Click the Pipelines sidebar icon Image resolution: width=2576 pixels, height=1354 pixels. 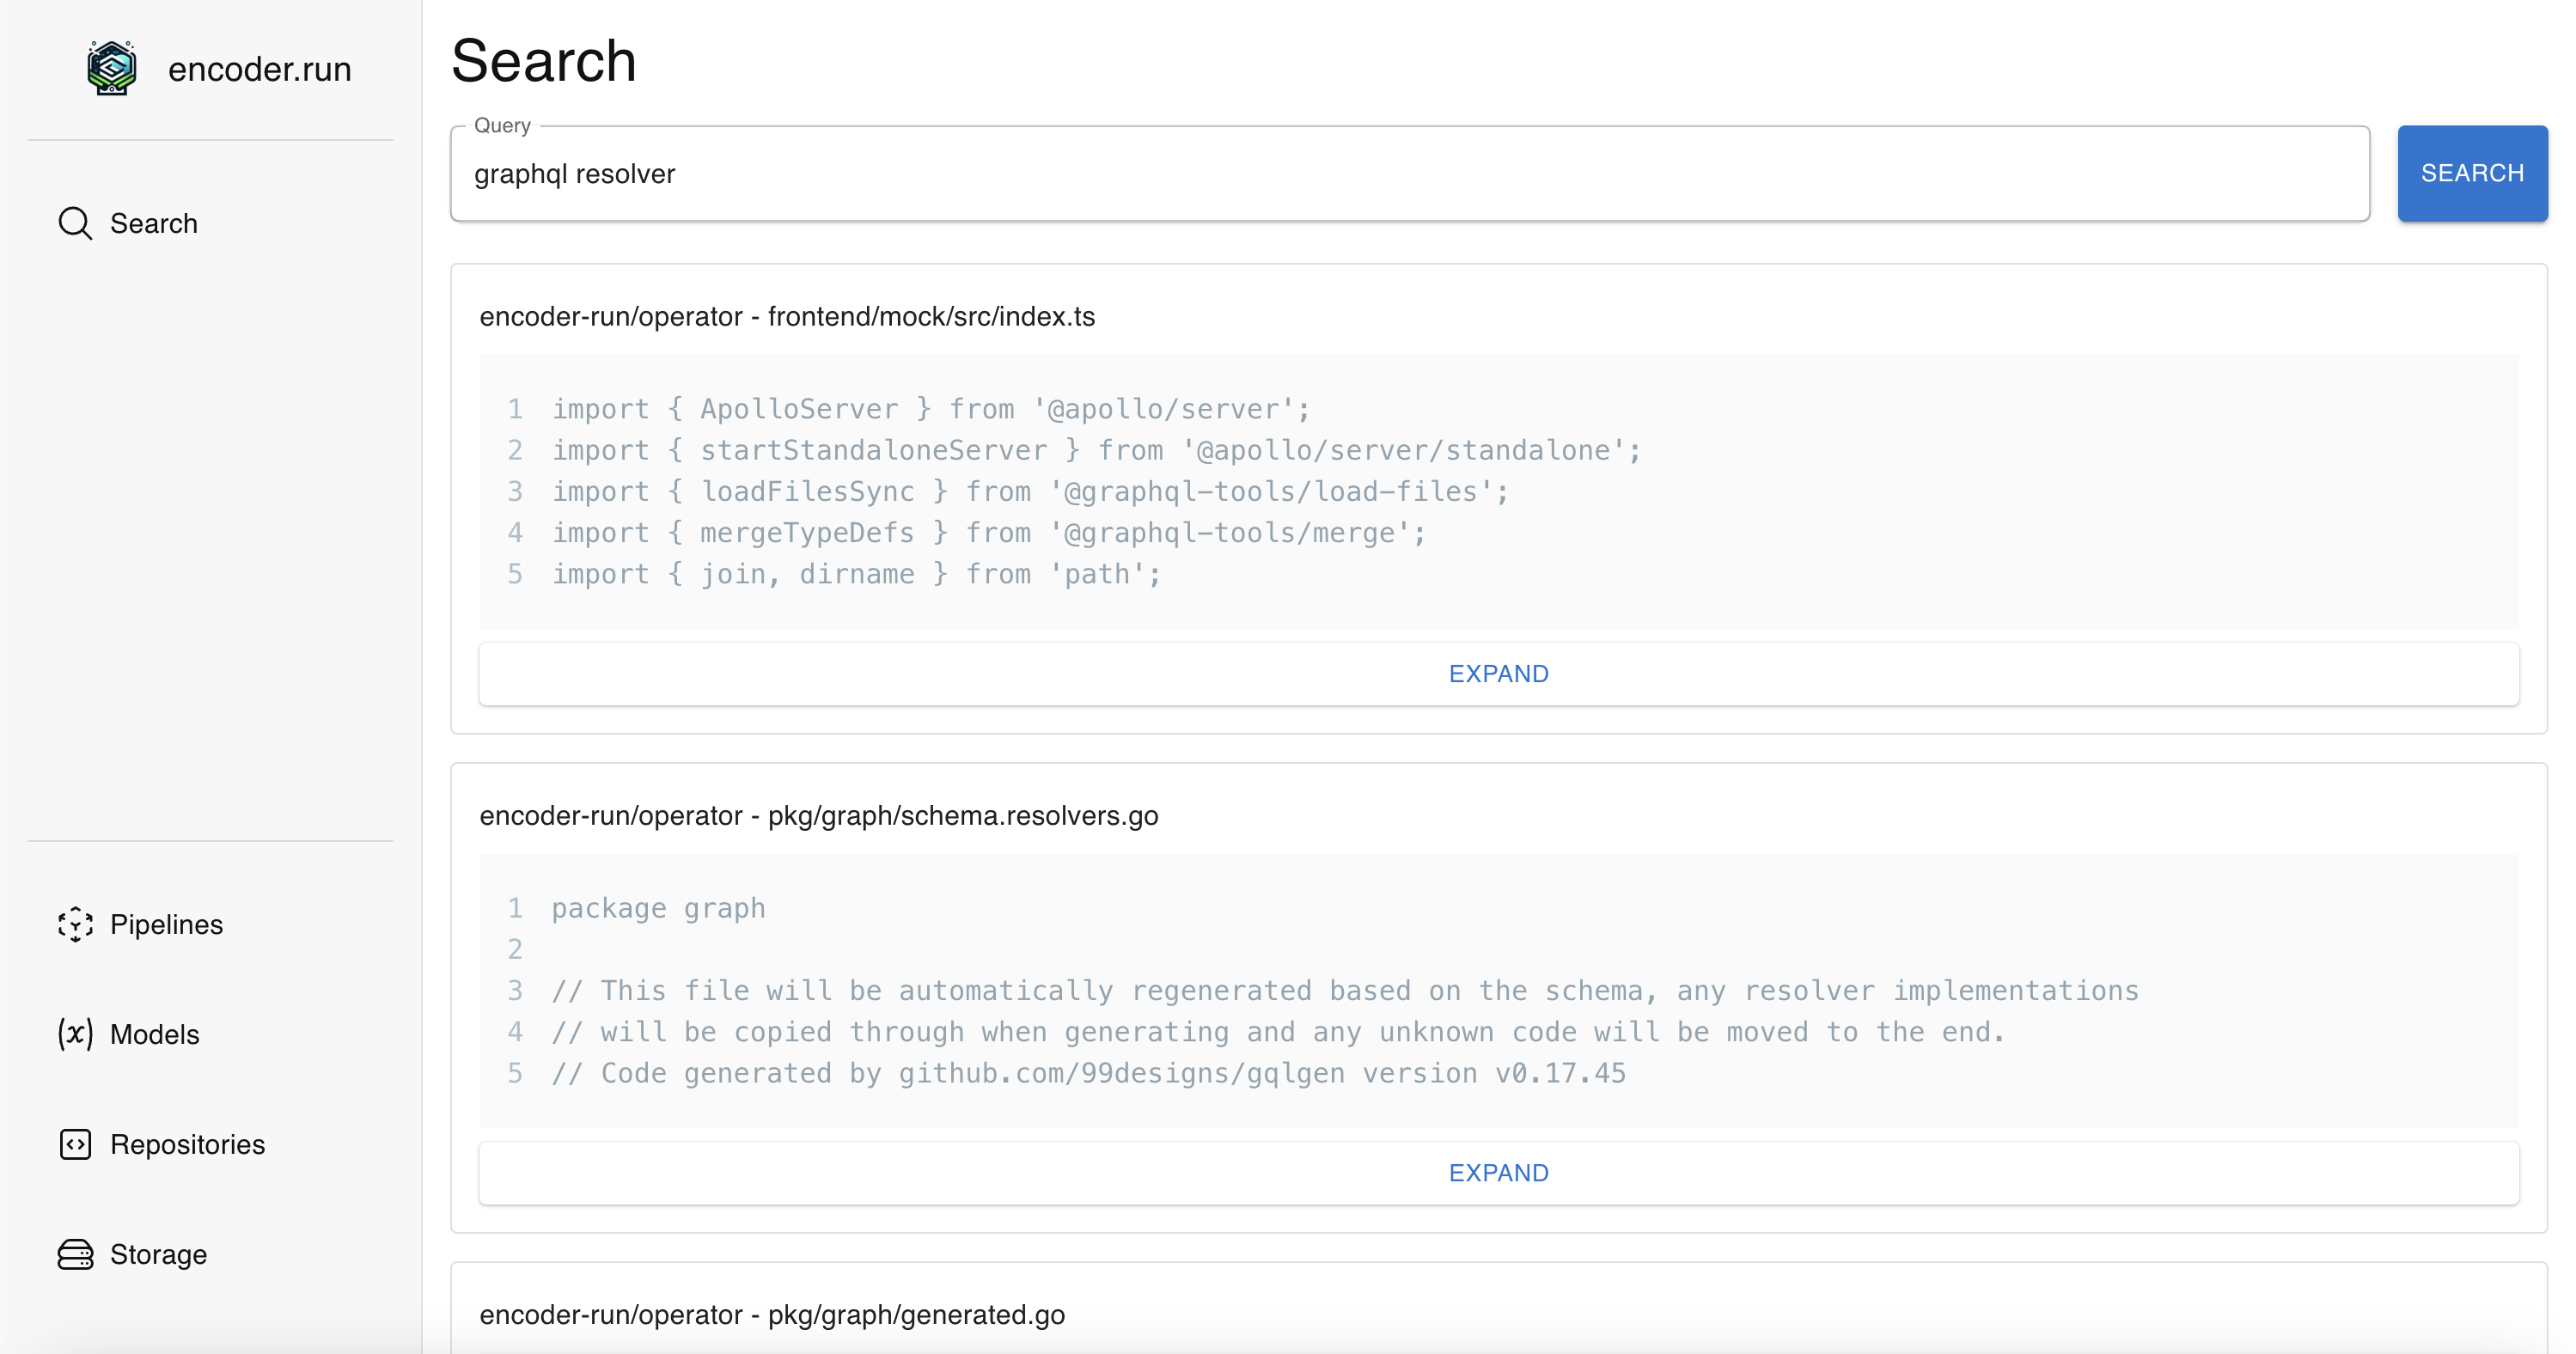pyautogui.click(x=75, y=924)
